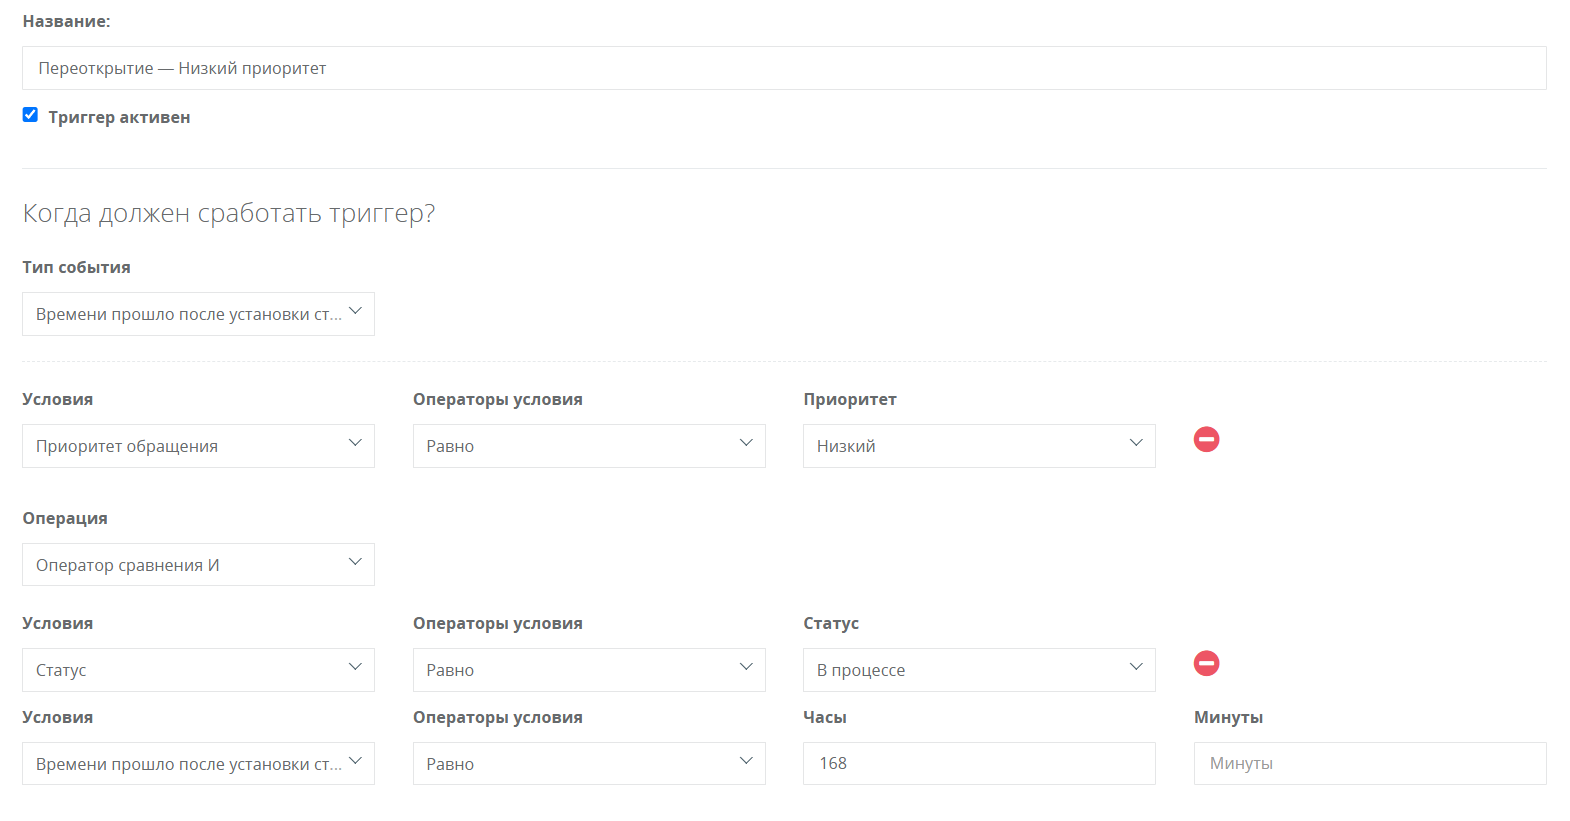Open the В процессе status dropdown
1570x821 pixels.
click(979, 670)
